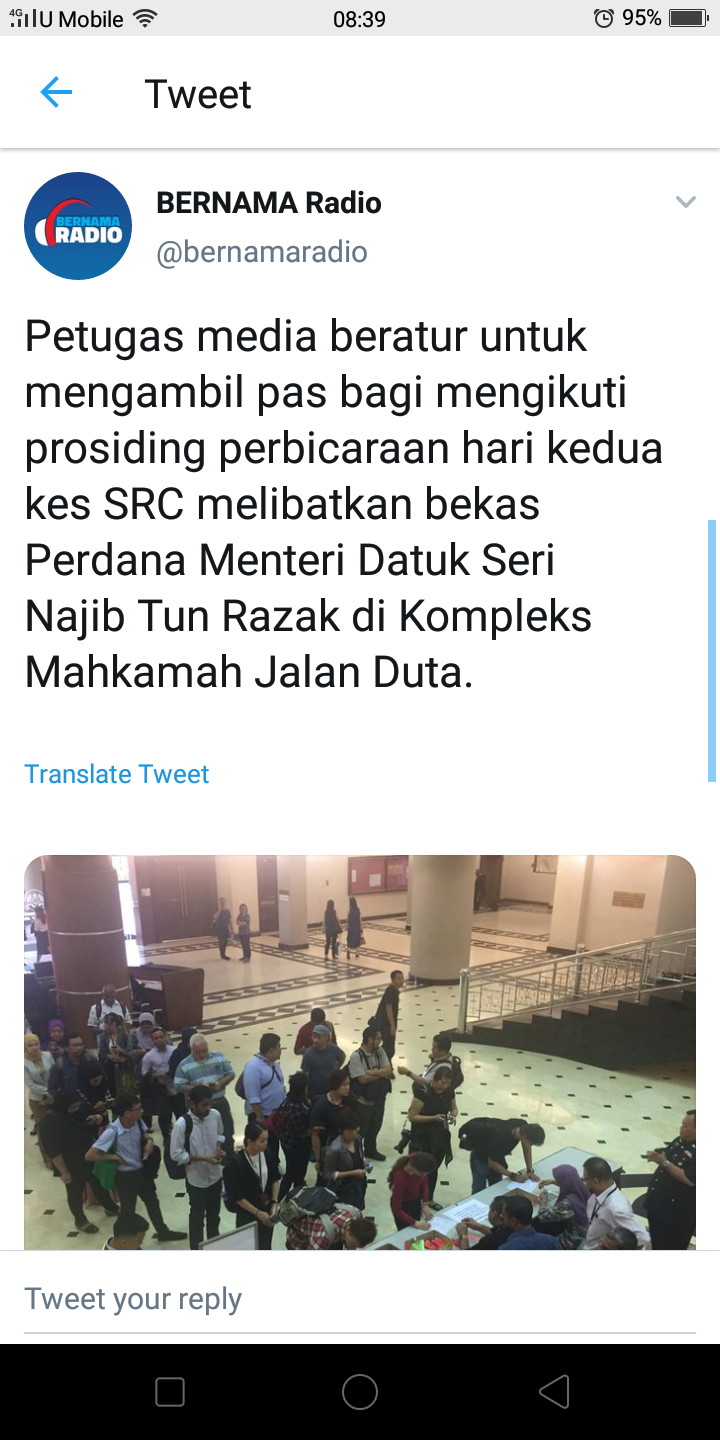Image resolution: width=720 pixels, height=1440 pixels.
Task: Tap the Android recent apps square
Action: tap(170, 1392)
